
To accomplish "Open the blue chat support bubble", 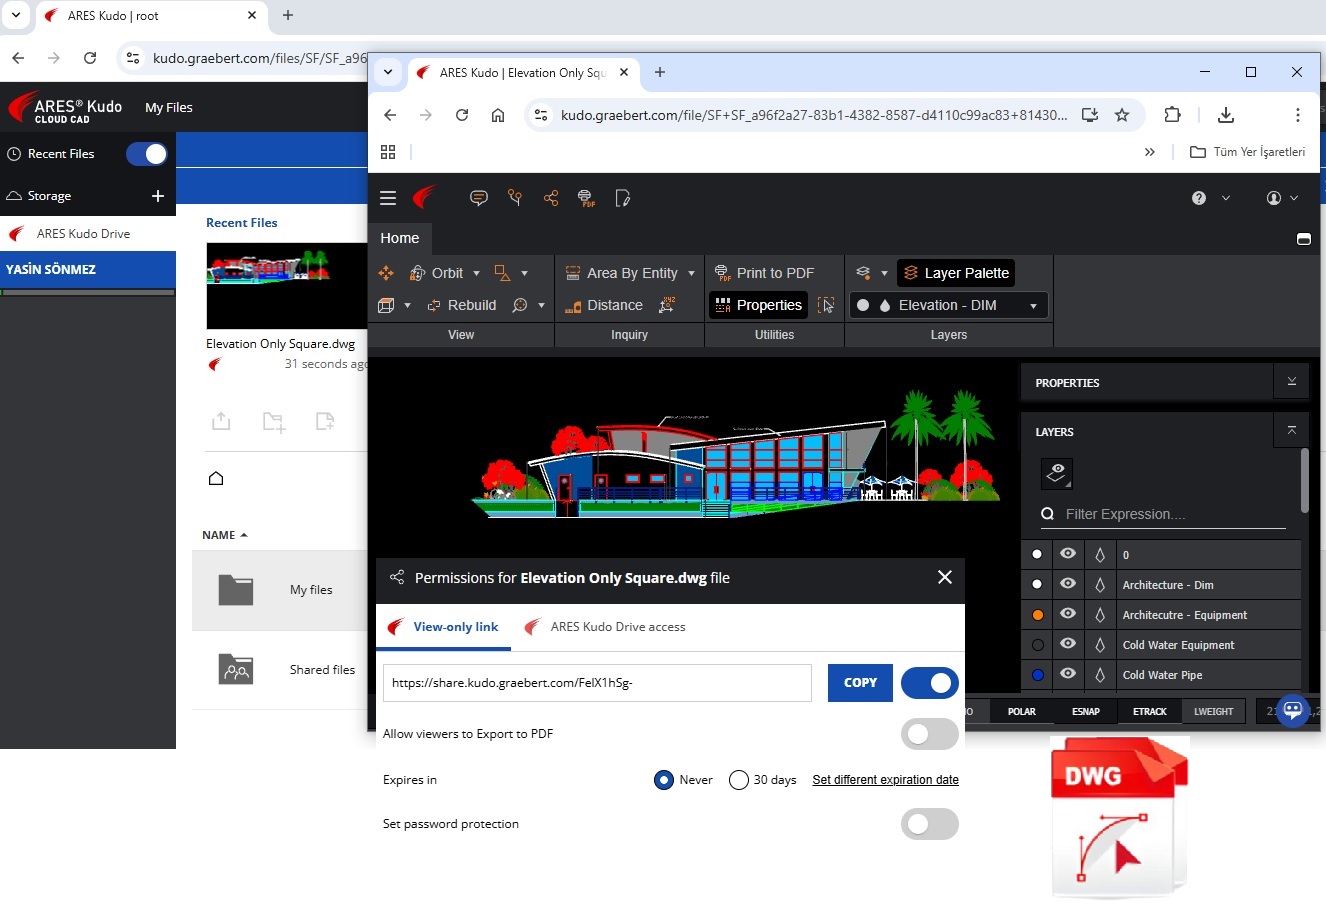I will coord(1293,710).
